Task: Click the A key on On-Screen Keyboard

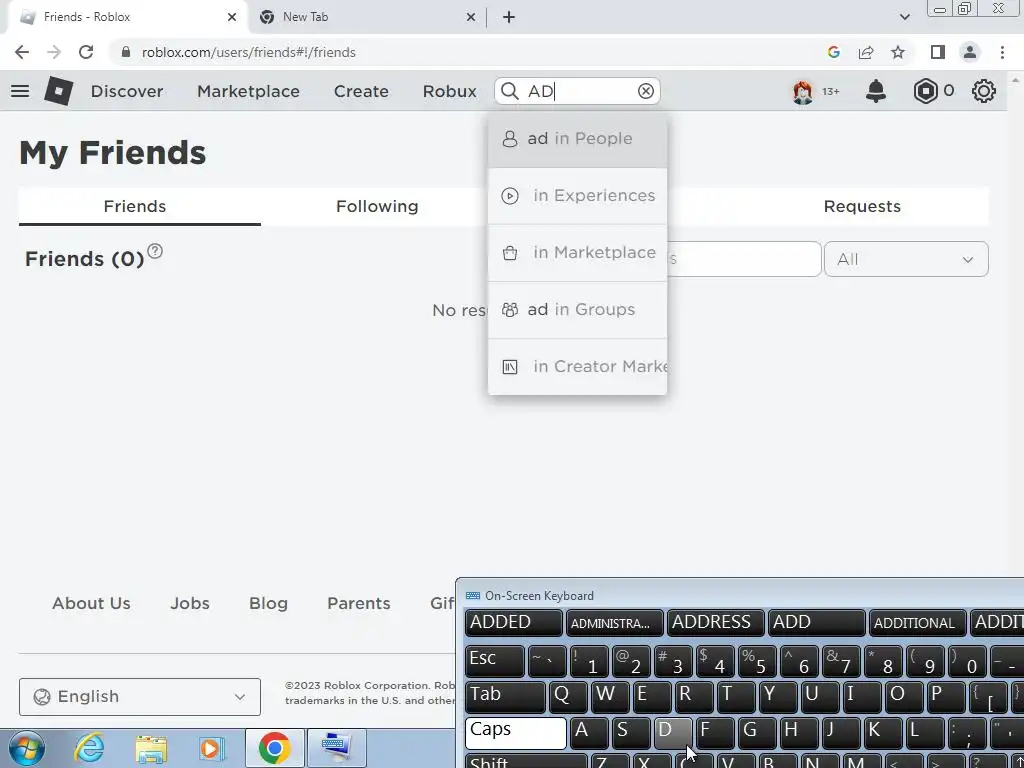Action: click(588, 733)
